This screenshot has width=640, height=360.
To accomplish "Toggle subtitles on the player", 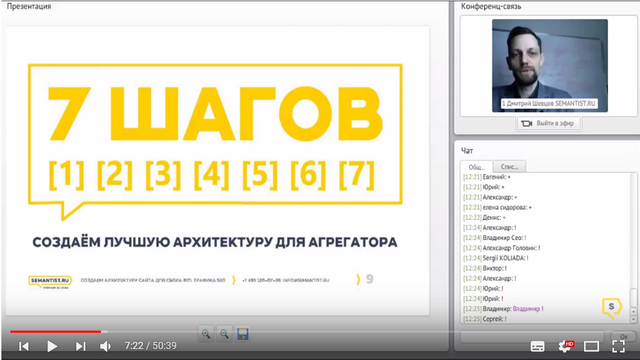I will (537, 347).
